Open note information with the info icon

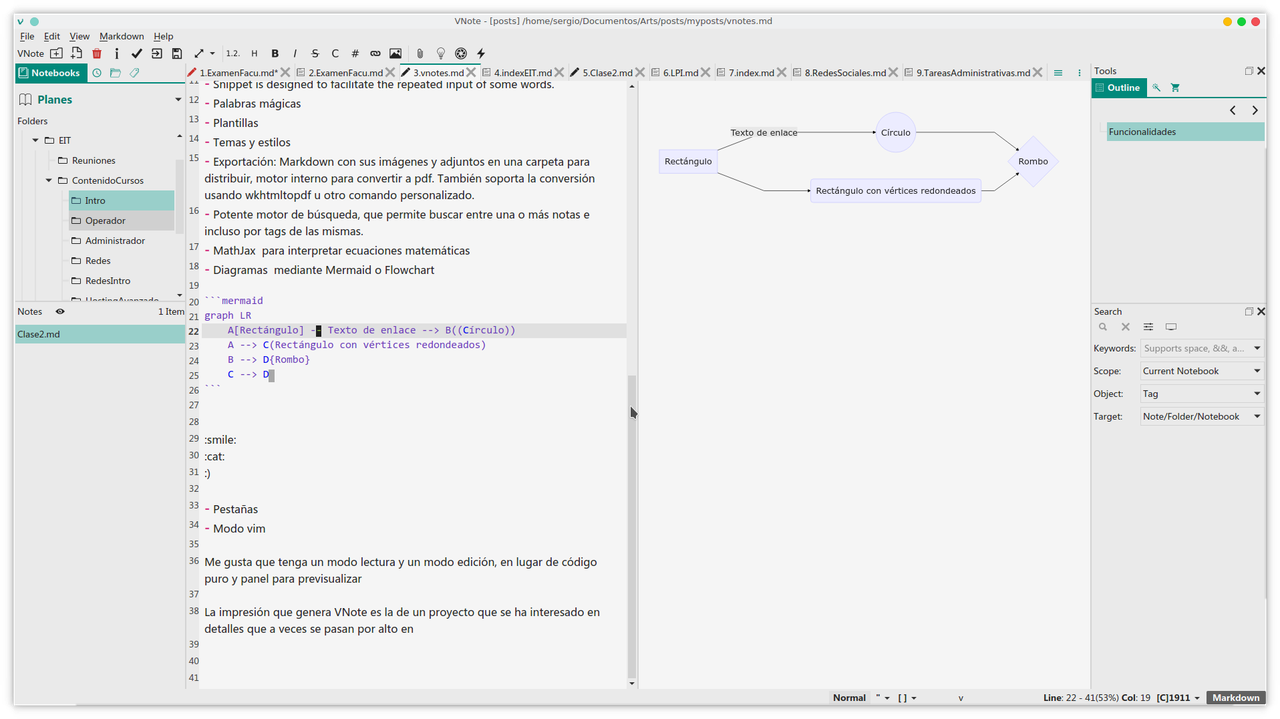point(117,53)
